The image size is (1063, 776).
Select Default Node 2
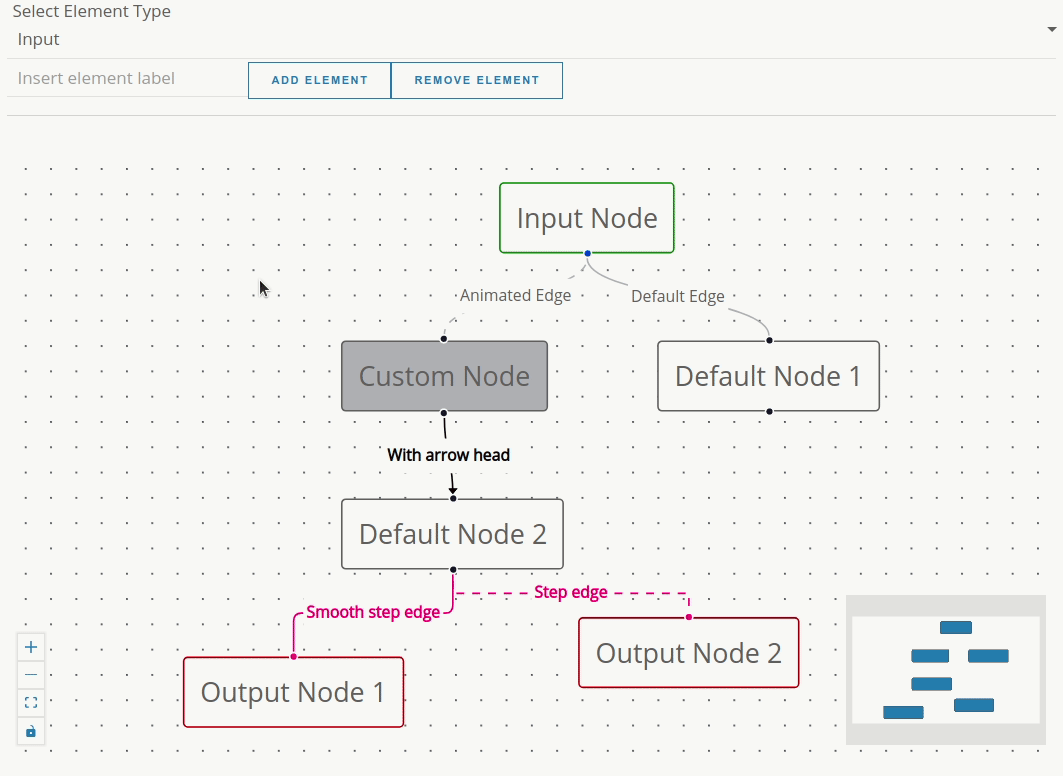click(452, 534)
